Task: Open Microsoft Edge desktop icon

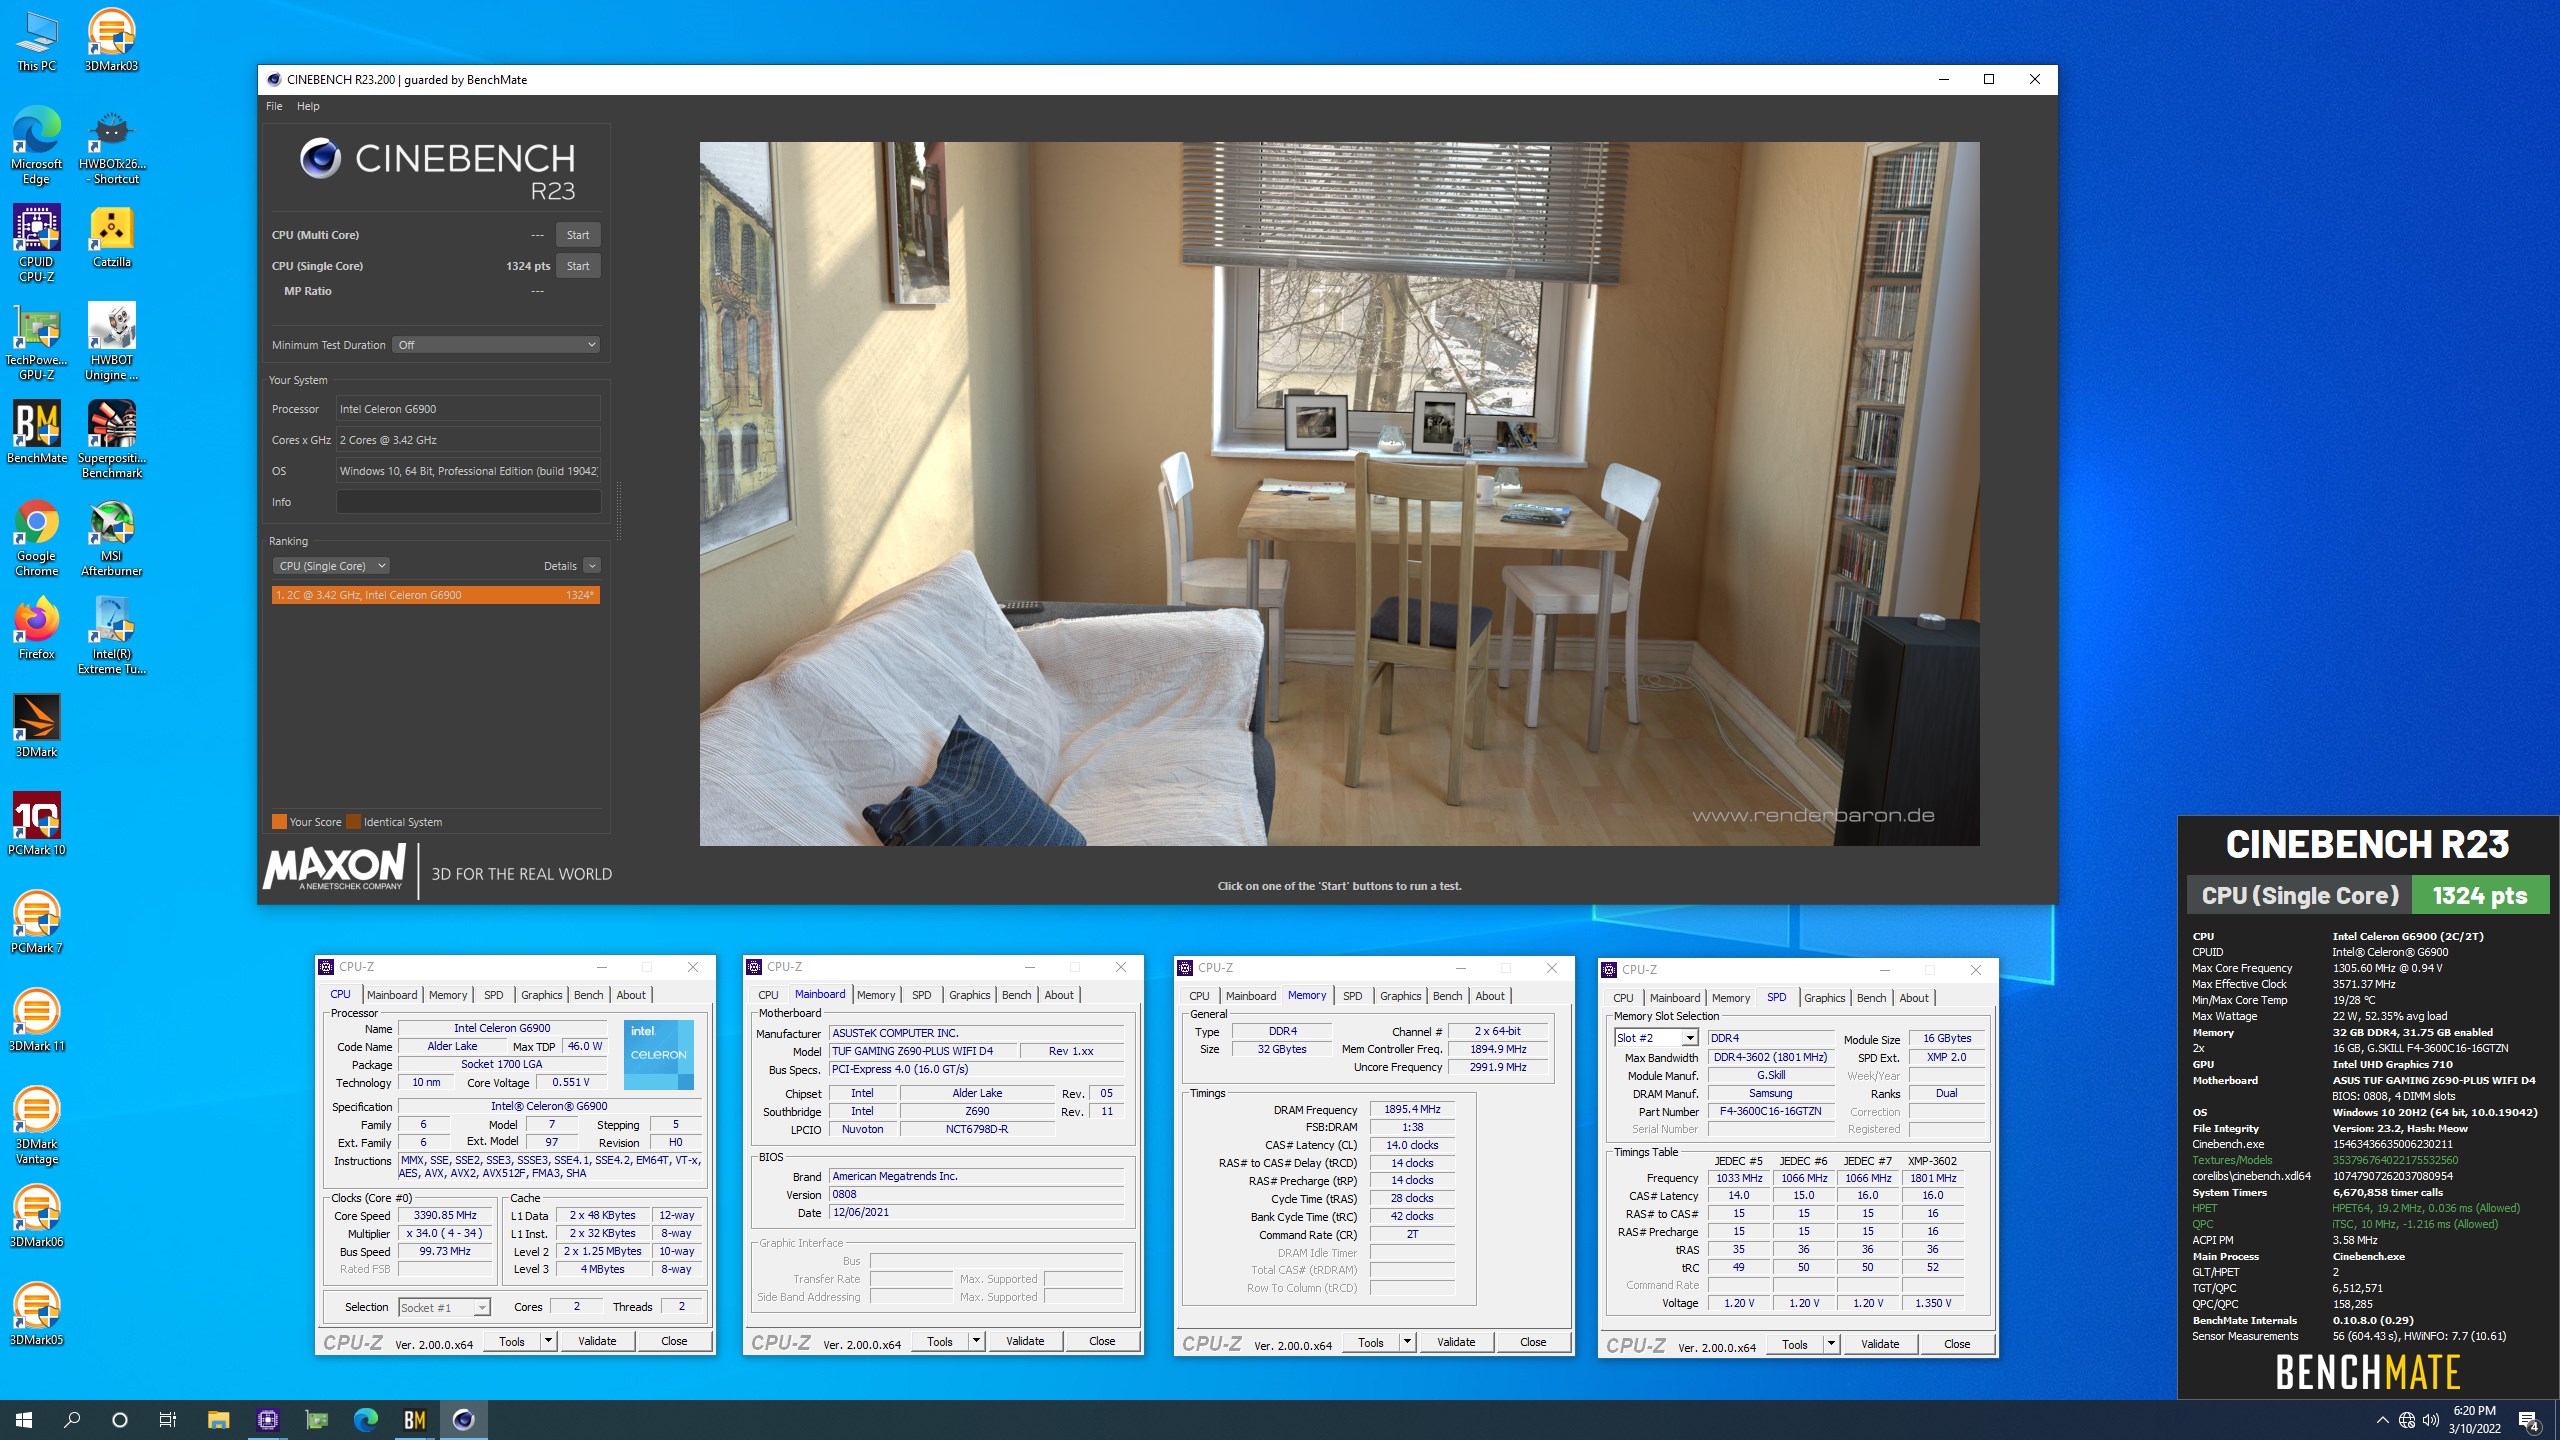Action: (36, 146)
